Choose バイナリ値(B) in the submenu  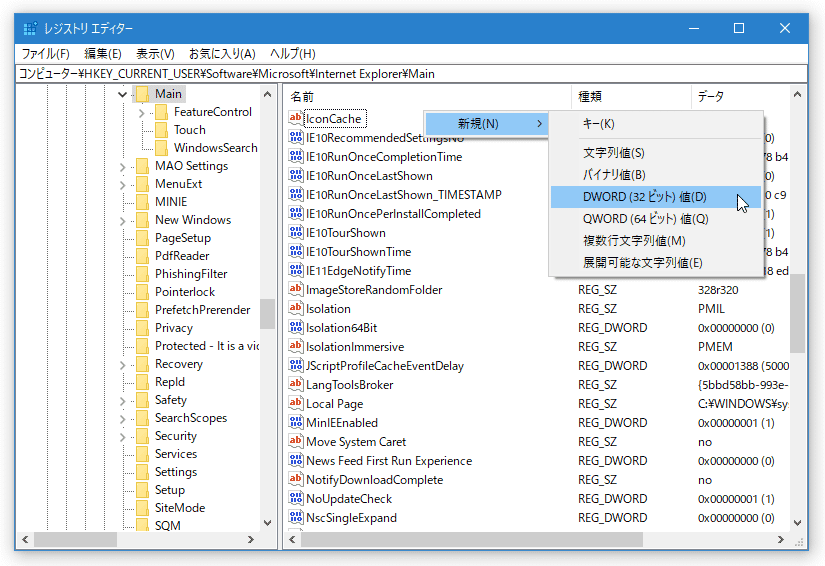pos(656,175)
